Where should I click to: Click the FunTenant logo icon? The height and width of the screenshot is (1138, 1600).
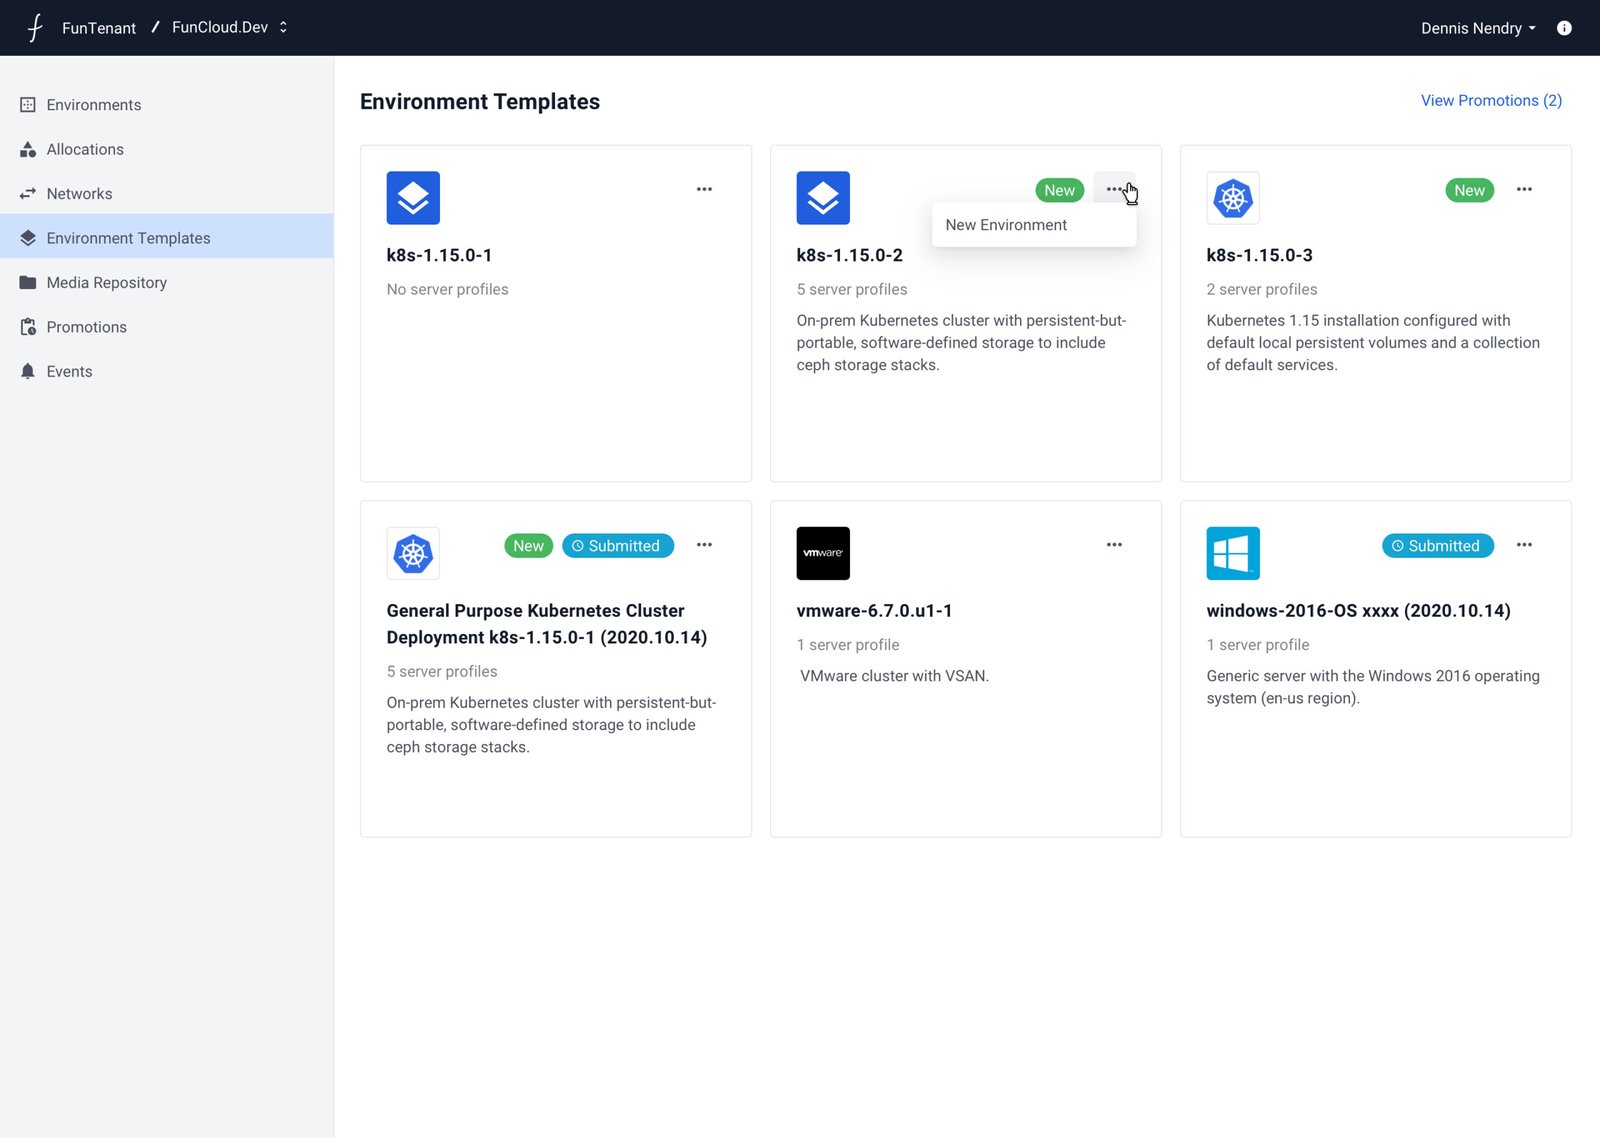(x=35, y=28)
